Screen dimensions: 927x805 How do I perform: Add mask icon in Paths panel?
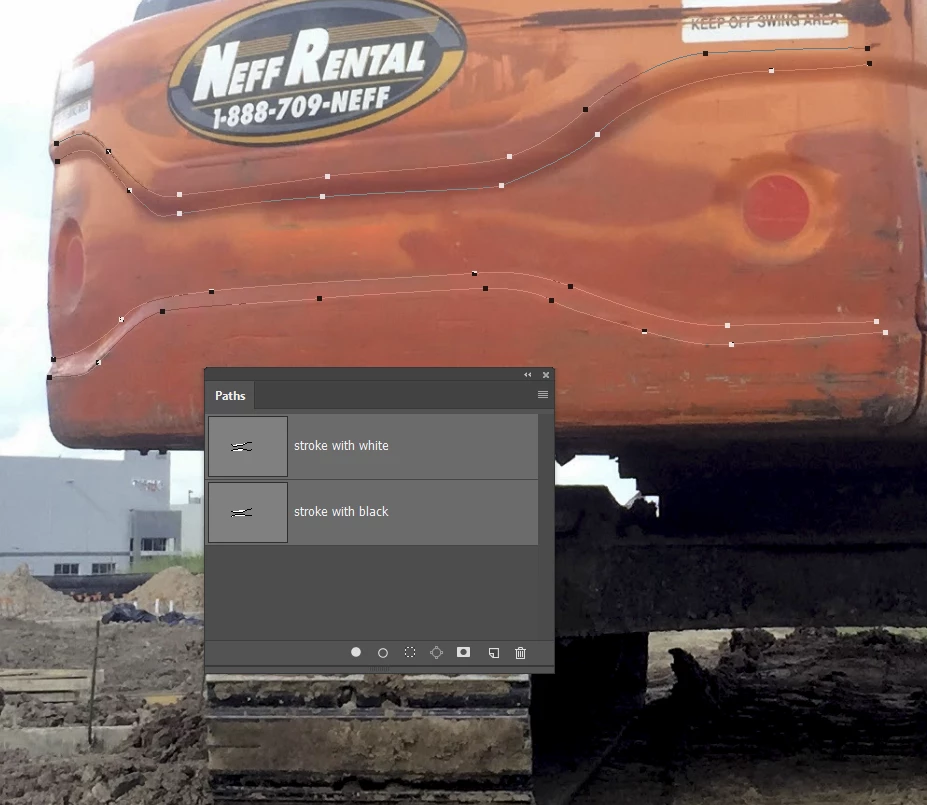[464, 652]
